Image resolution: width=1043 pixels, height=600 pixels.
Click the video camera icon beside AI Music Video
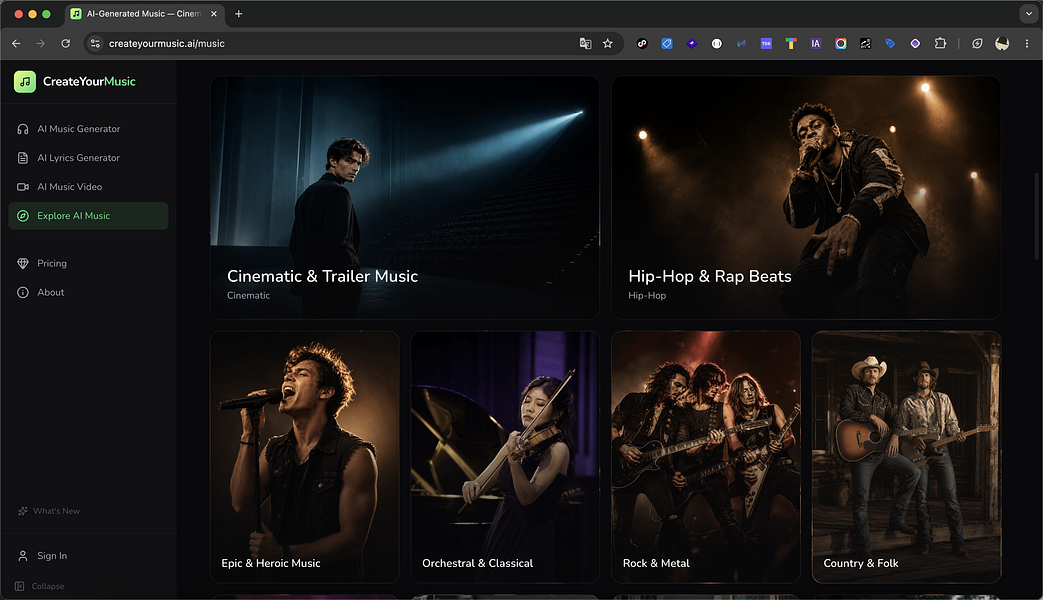coord(23,187)
